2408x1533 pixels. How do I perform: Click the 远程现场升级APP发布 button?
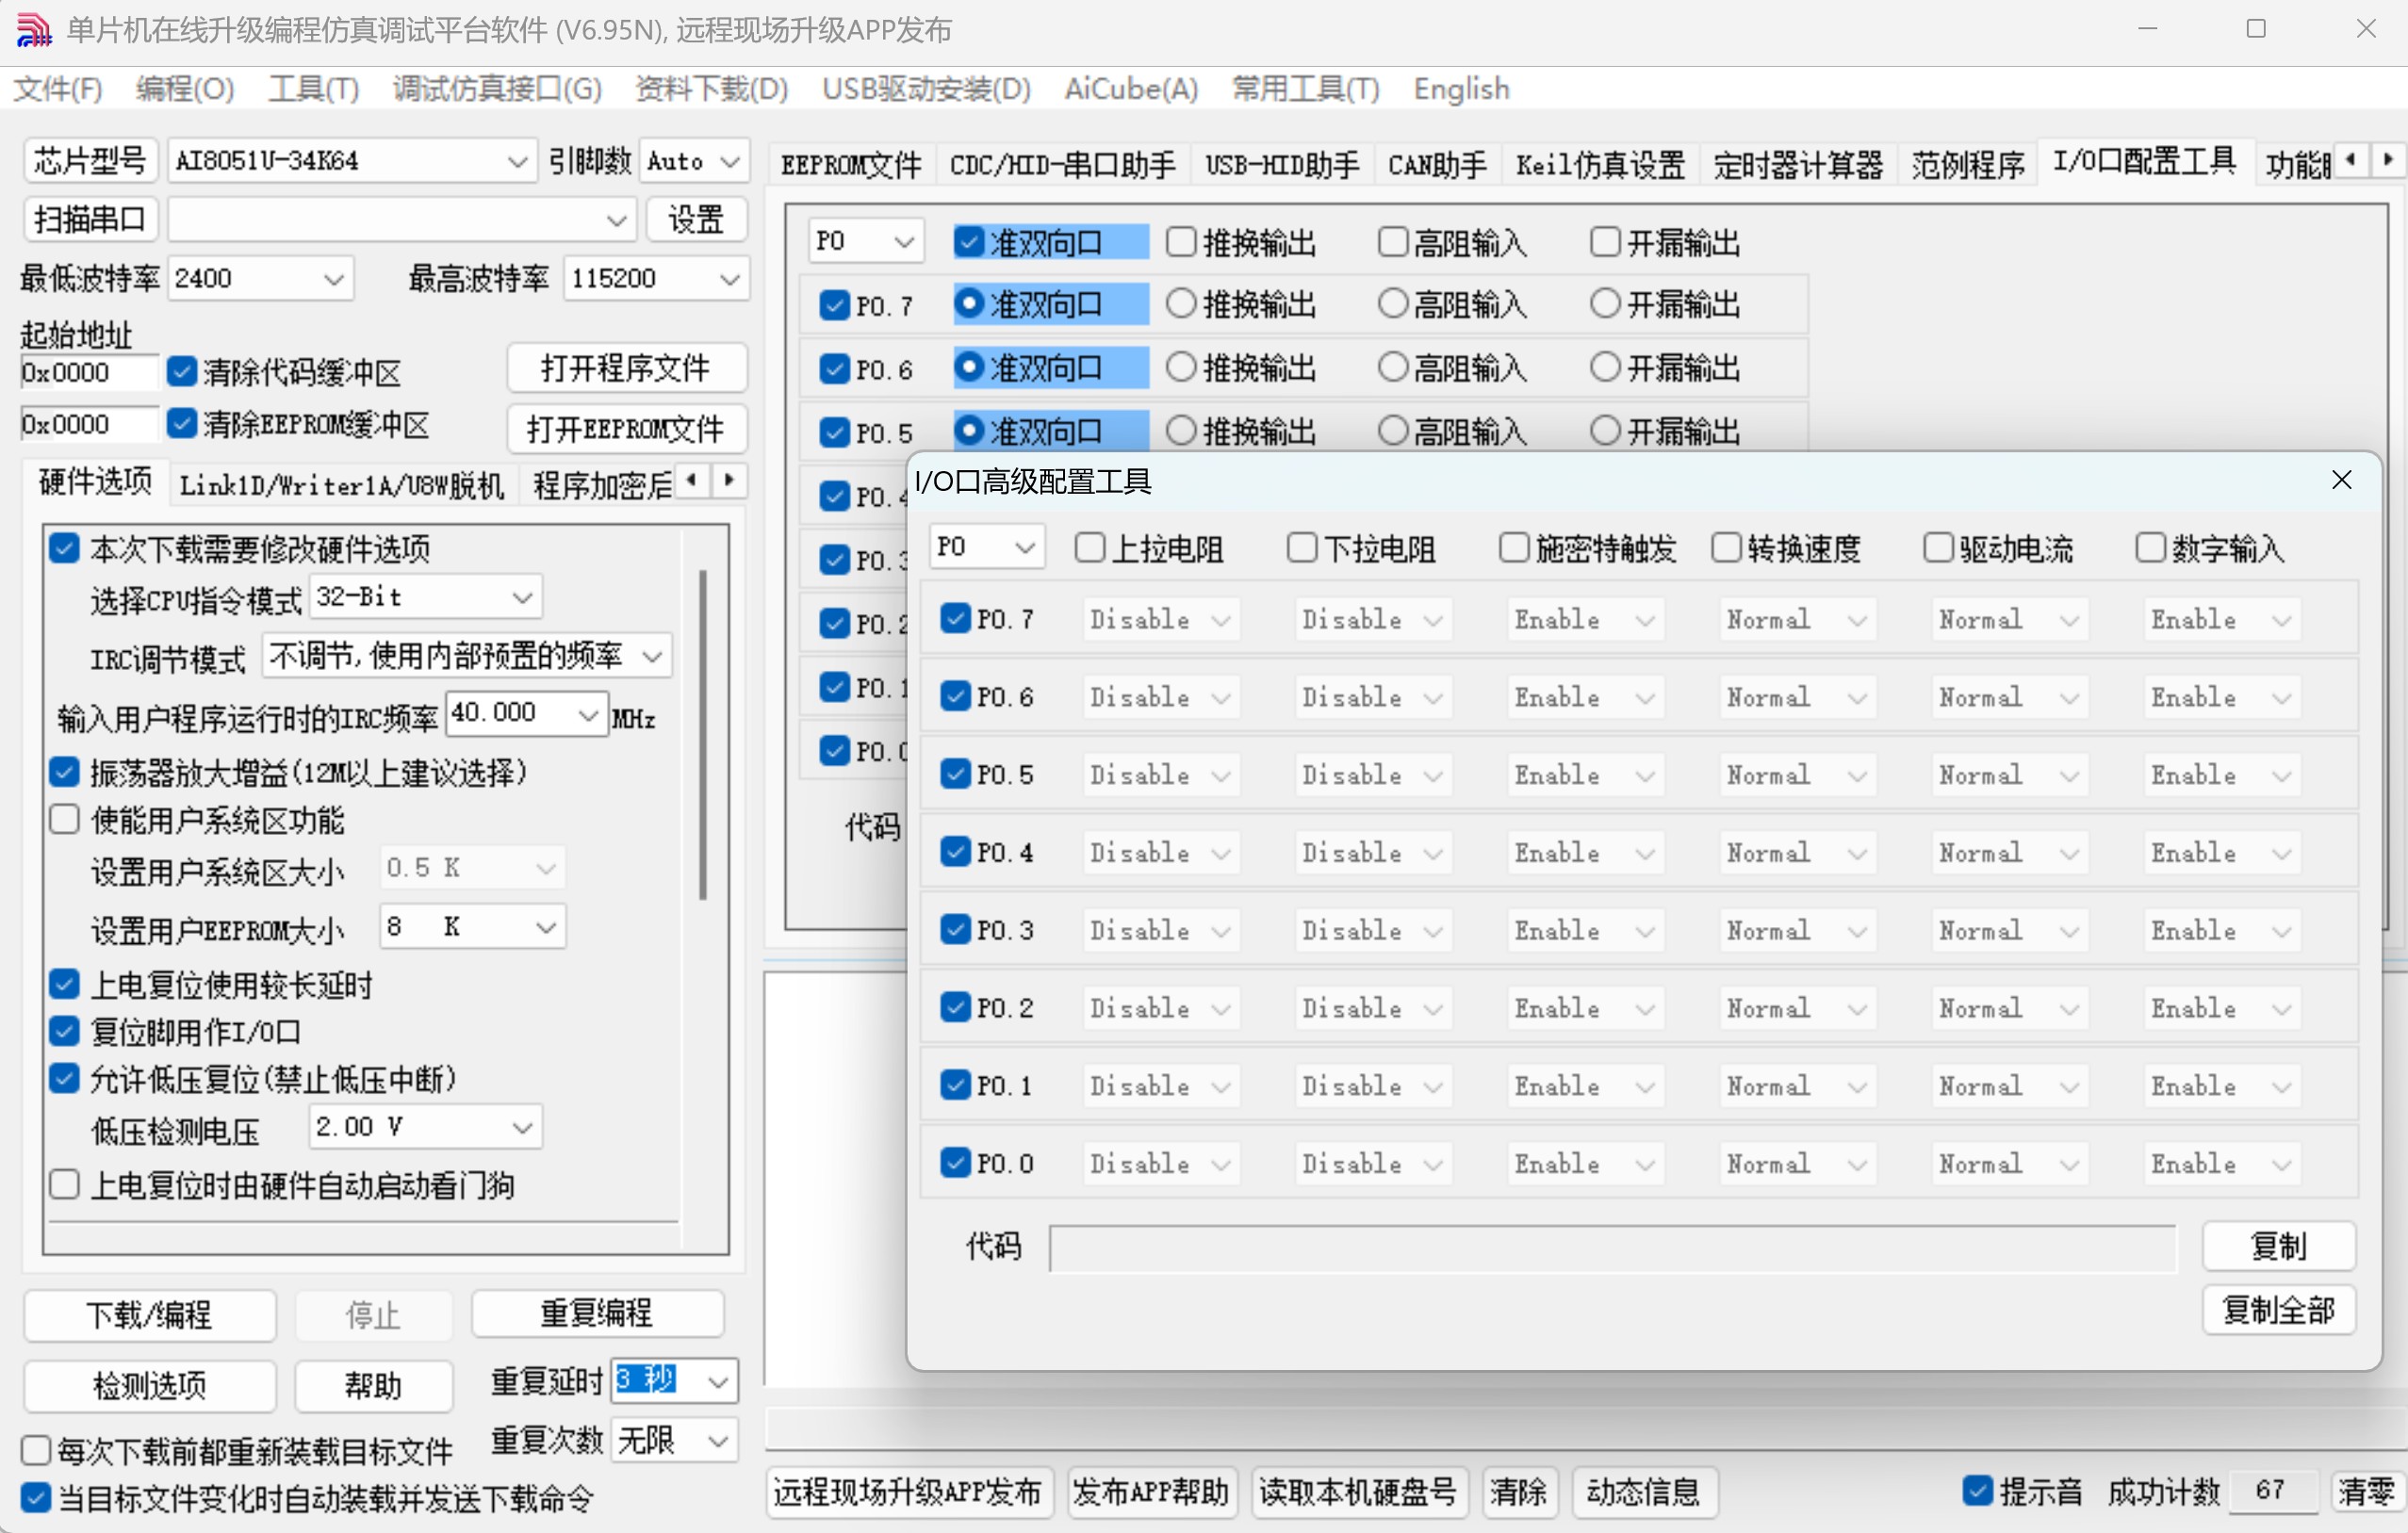pos(909,1492)
